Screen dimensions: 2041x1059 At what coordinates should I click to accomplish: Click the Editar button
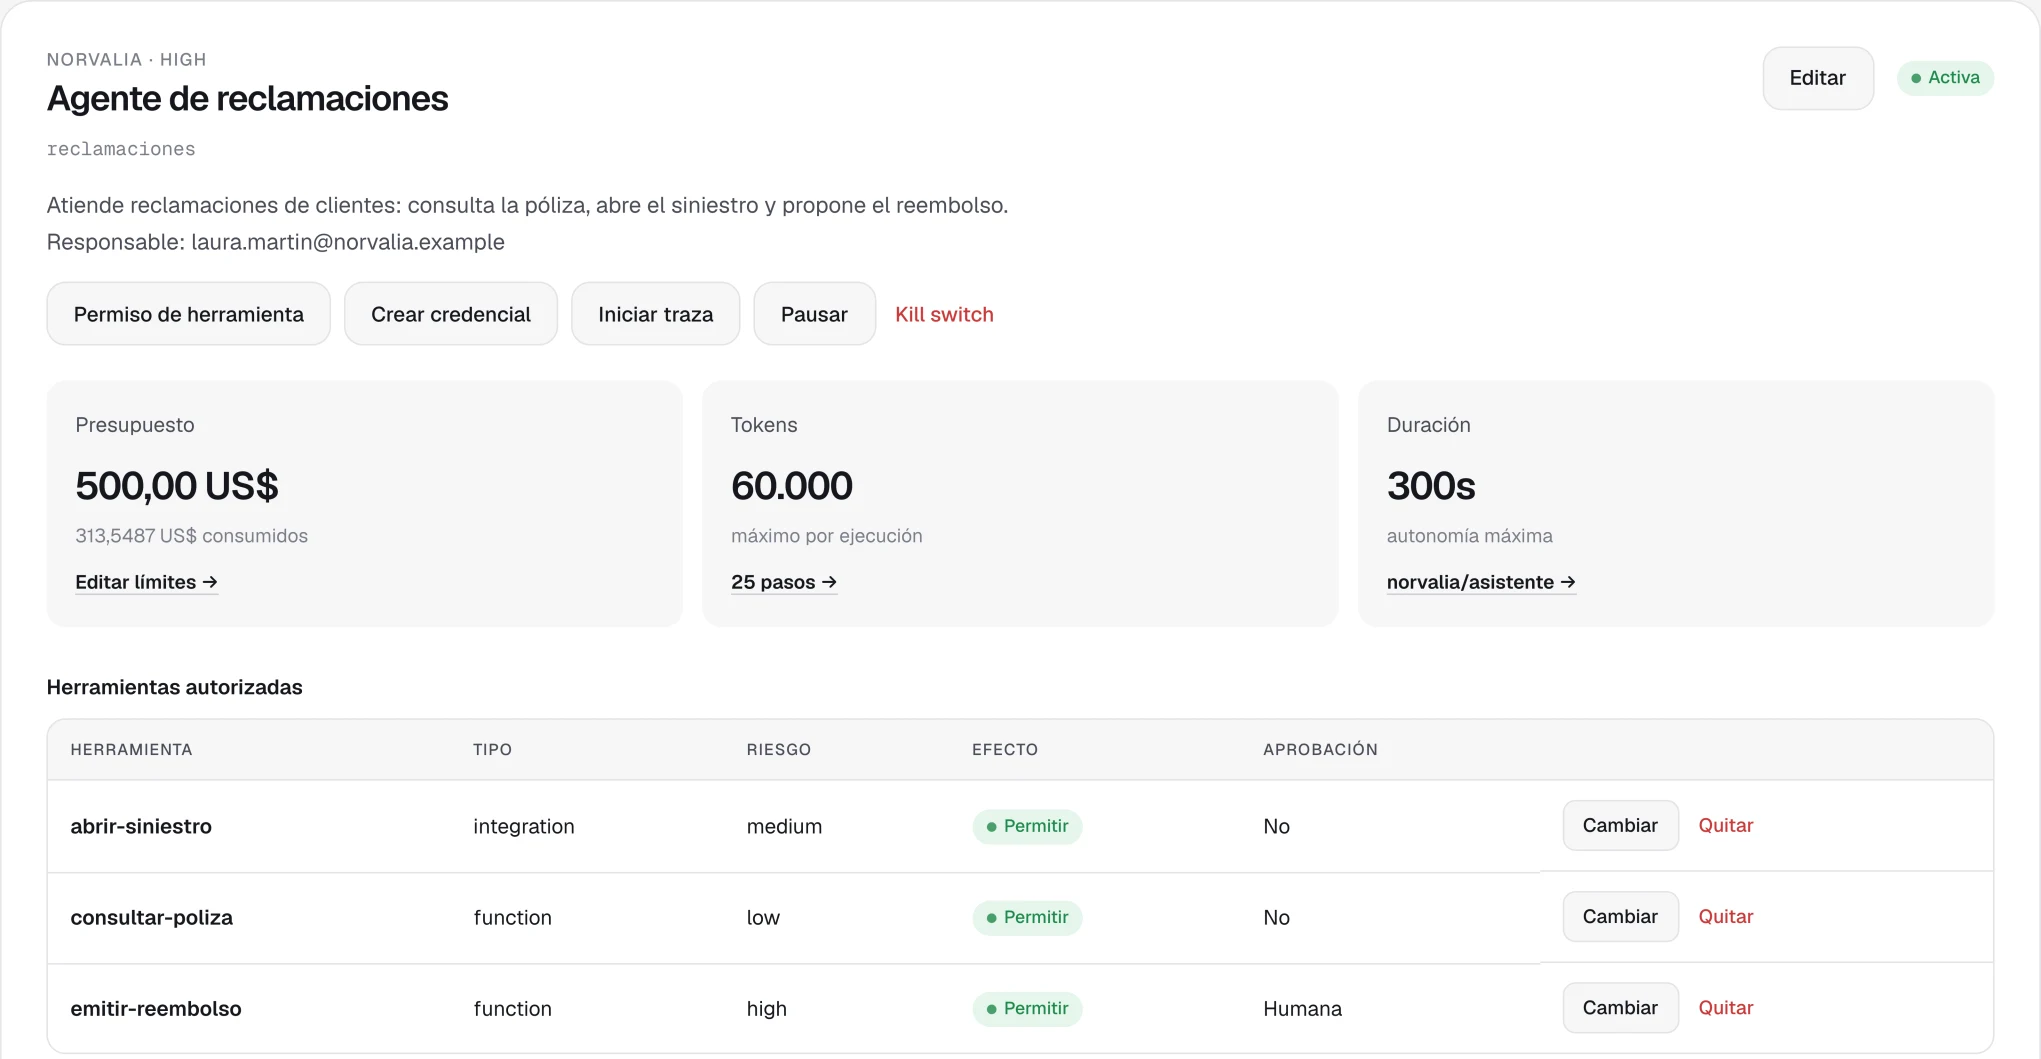click(x=1817, y=78)
